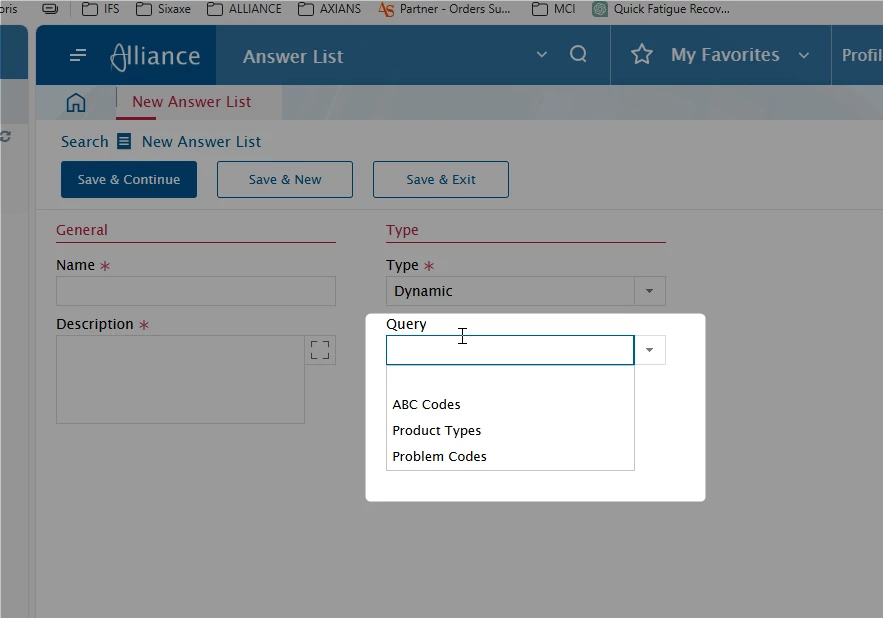Toggle the Query dropdown arrow
This screenshot has height=618, width=883.
click(x=649, y=350)
